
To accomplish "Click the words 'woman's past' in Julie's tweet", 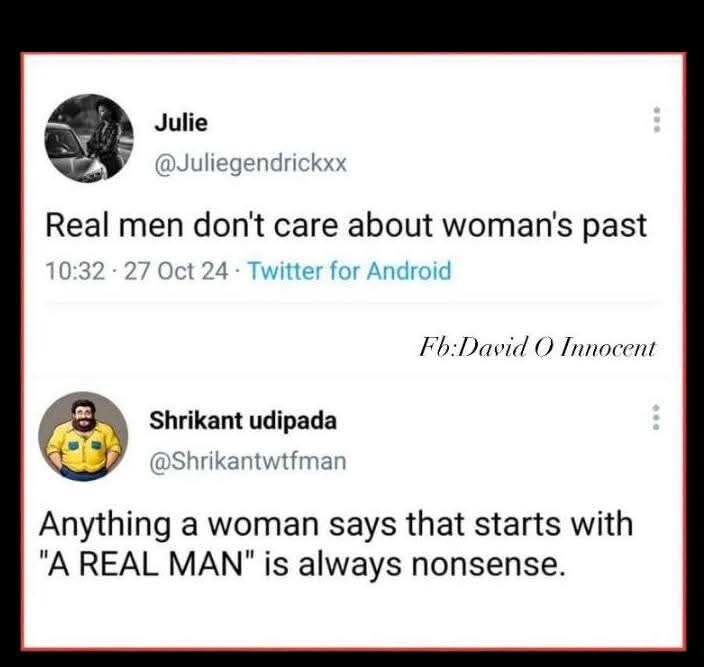I will [545, 226].
